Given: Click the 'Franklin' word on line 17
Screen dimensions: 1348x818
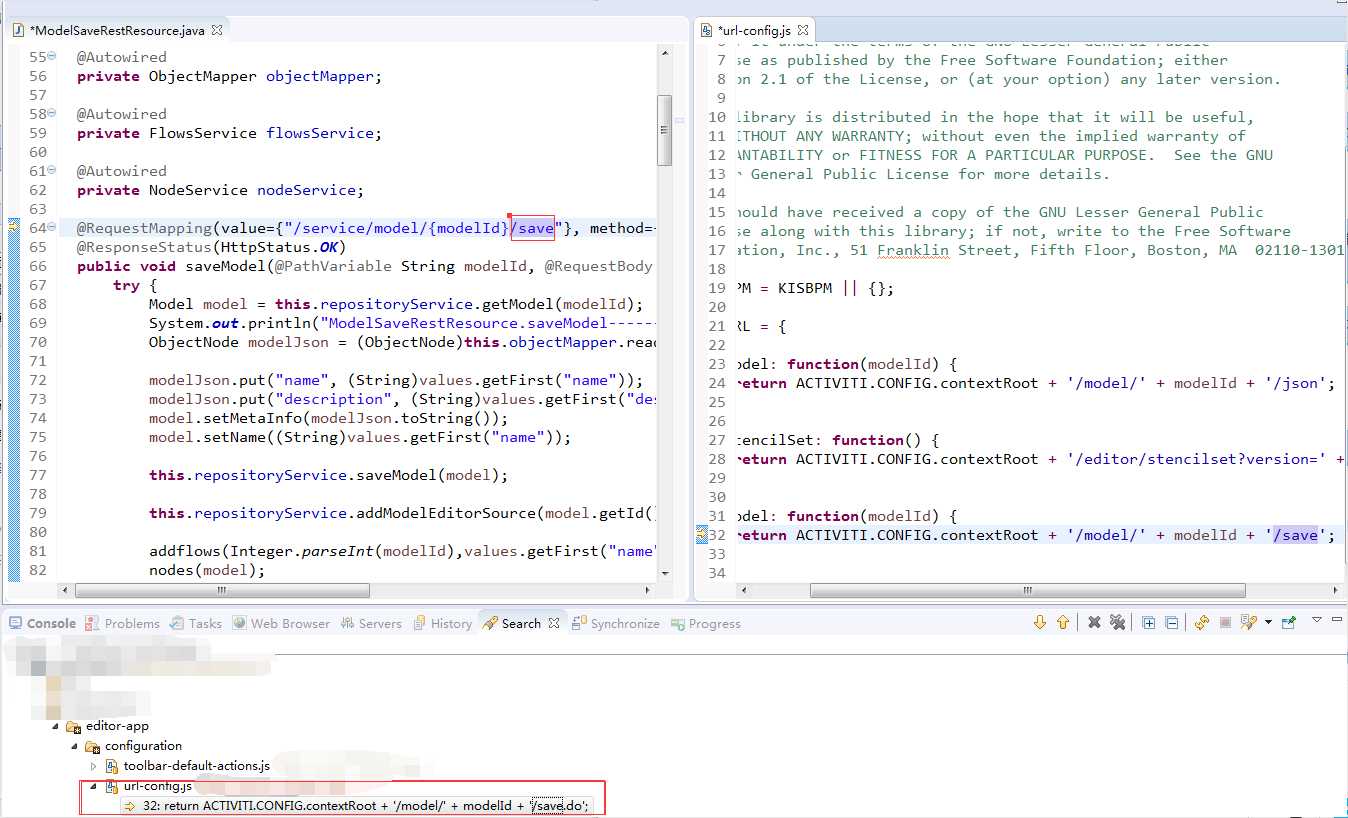Looking at the screenshot, I should (x=913, y=250).
